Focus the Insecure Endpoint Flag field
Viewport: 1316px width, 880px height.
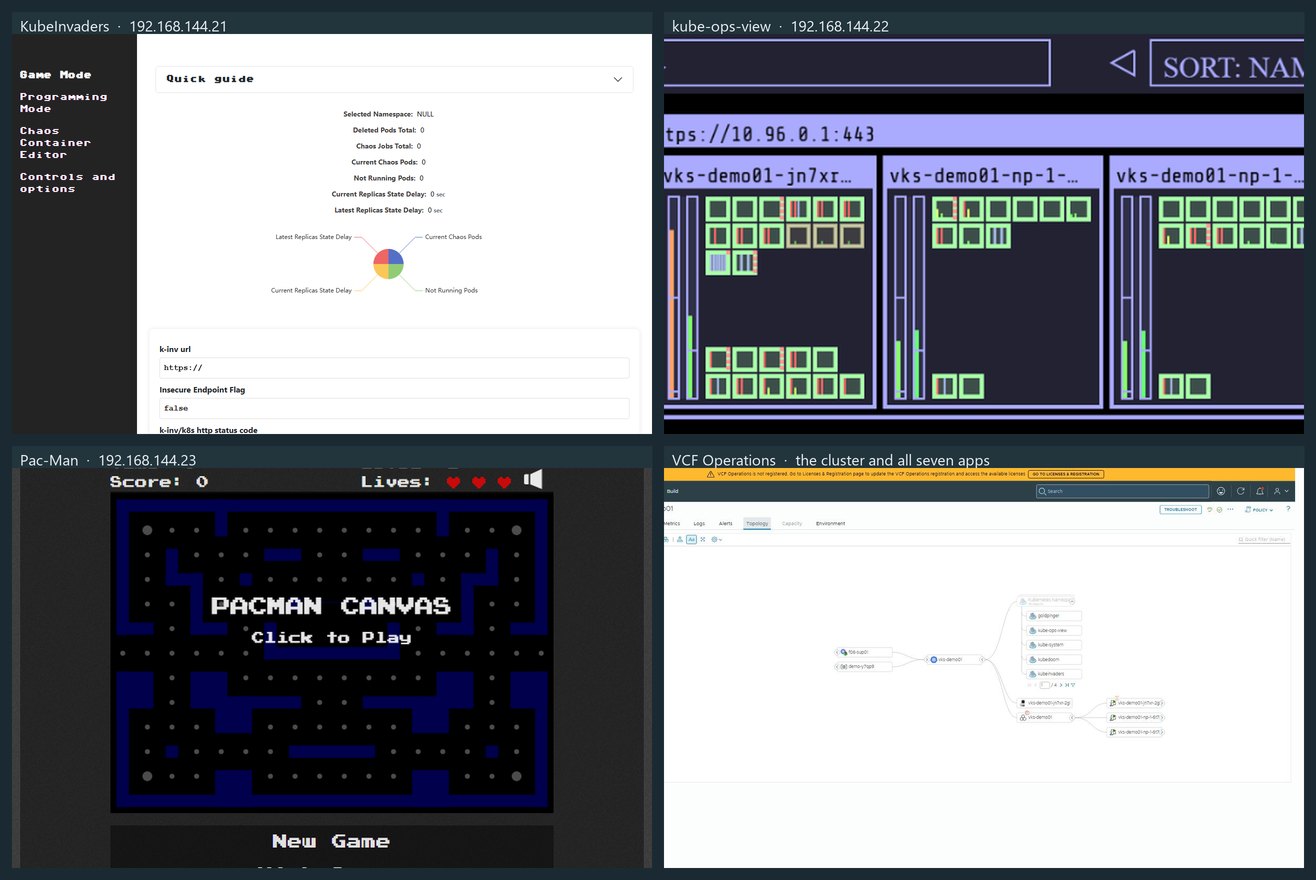coord(394,408)
